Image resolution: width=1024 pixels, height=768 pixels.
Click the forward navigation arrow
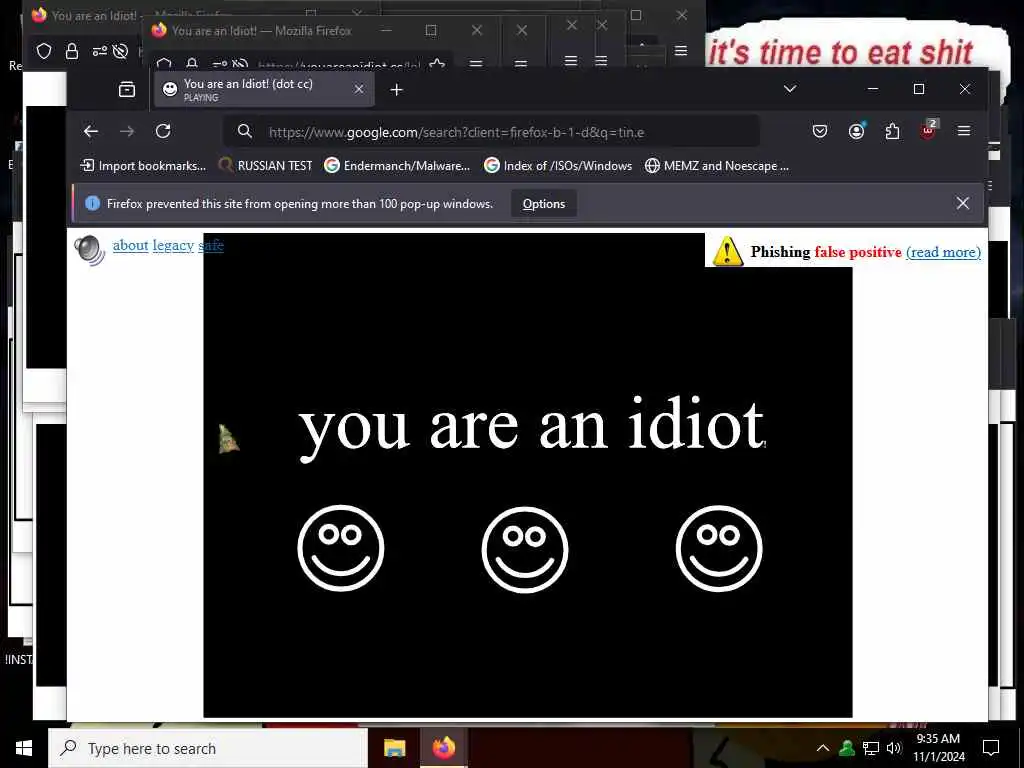coord(127,131)
